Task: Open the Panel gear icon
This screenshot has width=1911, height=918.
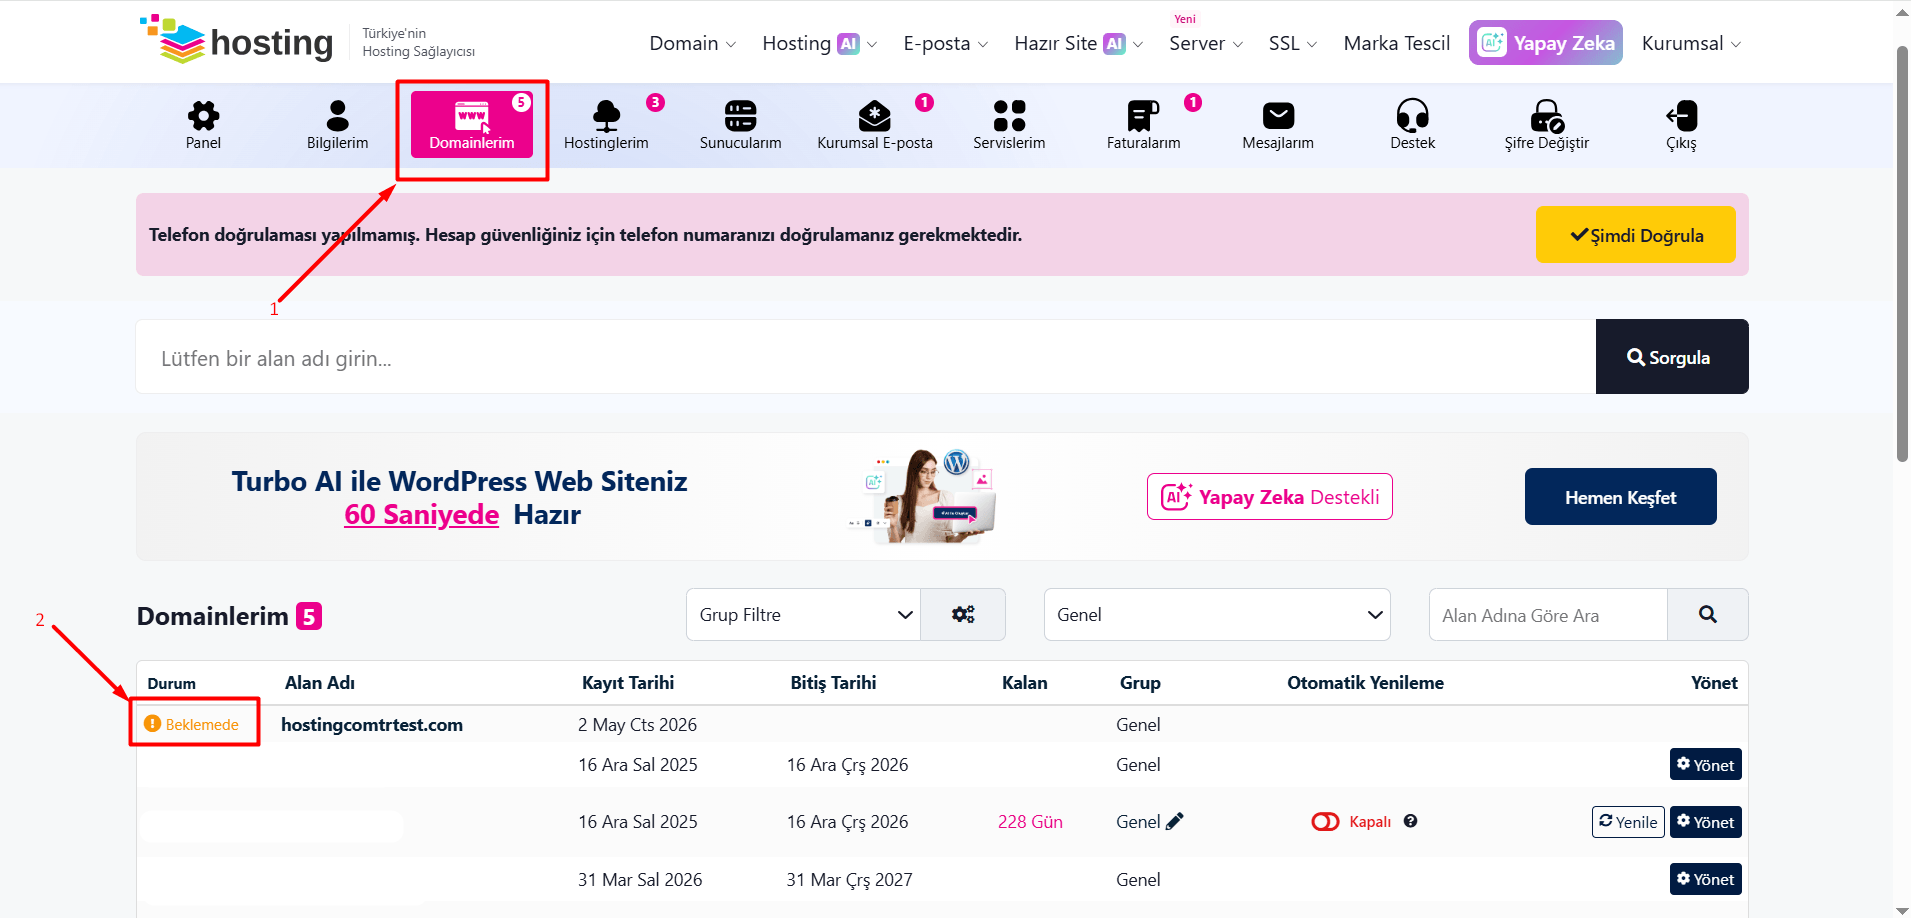Action: tap(203, 116)
